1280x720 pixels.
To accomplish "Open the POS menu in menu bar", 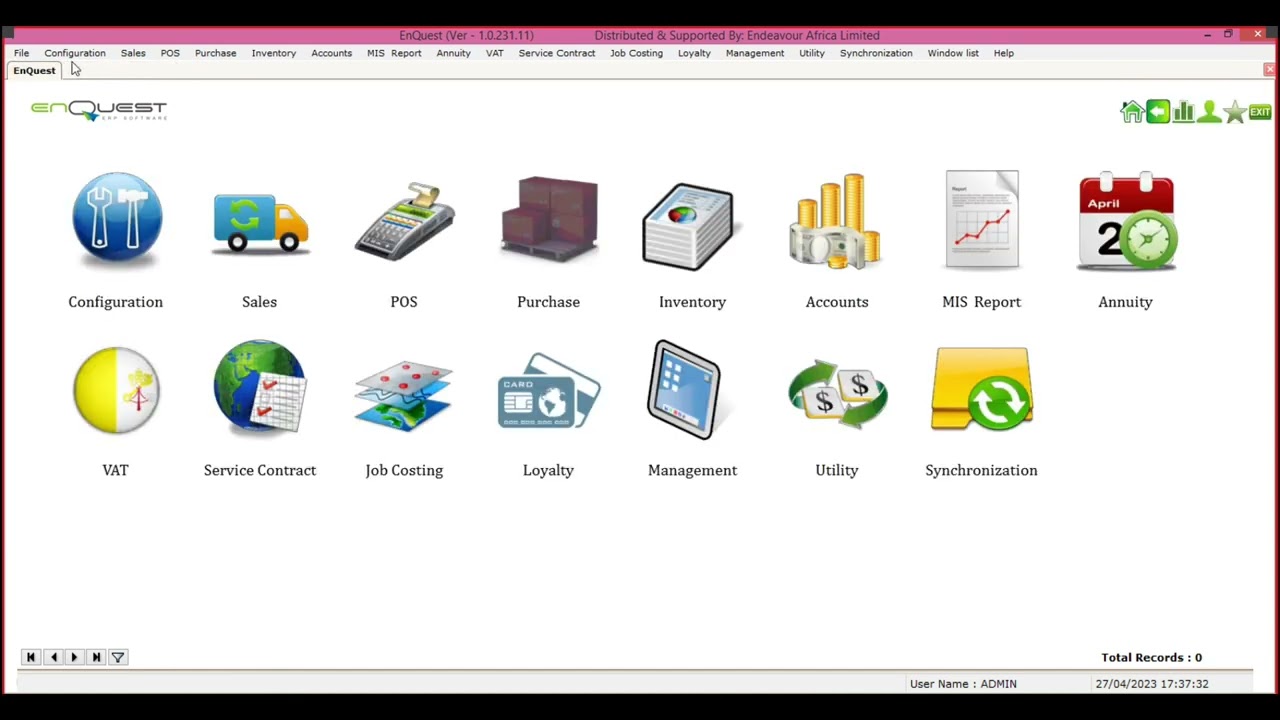I will tap(170, 53).
